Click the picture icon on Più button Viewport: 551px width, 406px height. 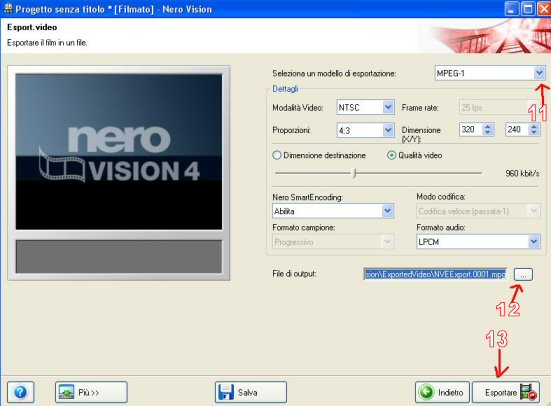pos(66,392)
